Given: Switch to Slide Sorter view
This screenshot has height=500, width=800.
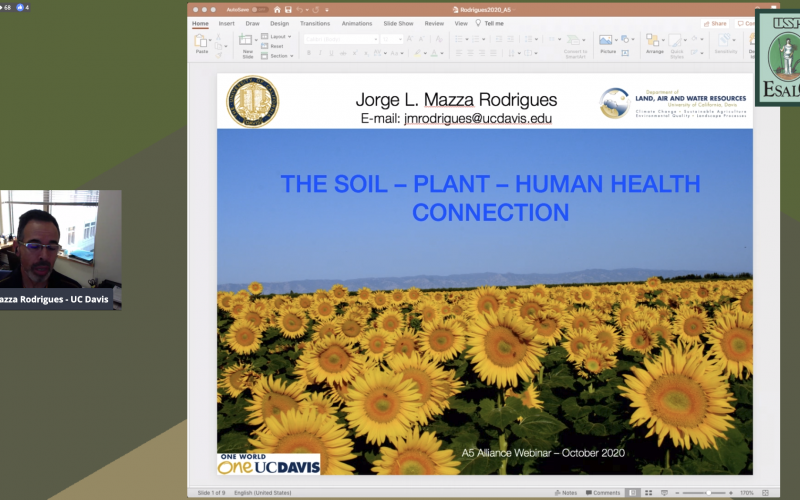Looking at the screenshot, I should (648, 493).
